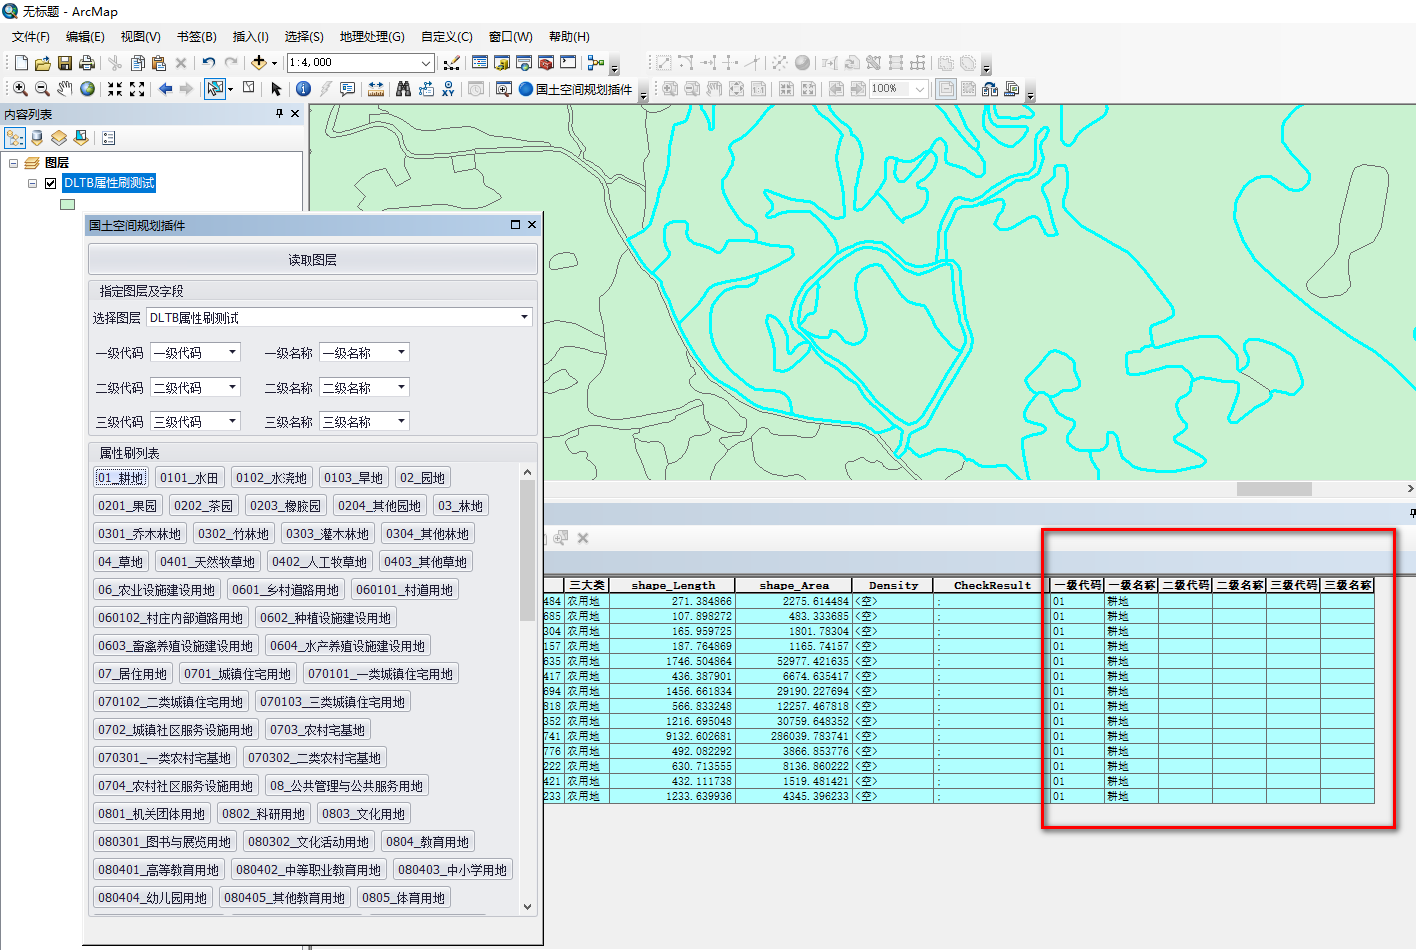Open the 选择图层 dropdown
Image resolution: width=1416 pixels, height=950 pixels.
click(x=524, y=317)
